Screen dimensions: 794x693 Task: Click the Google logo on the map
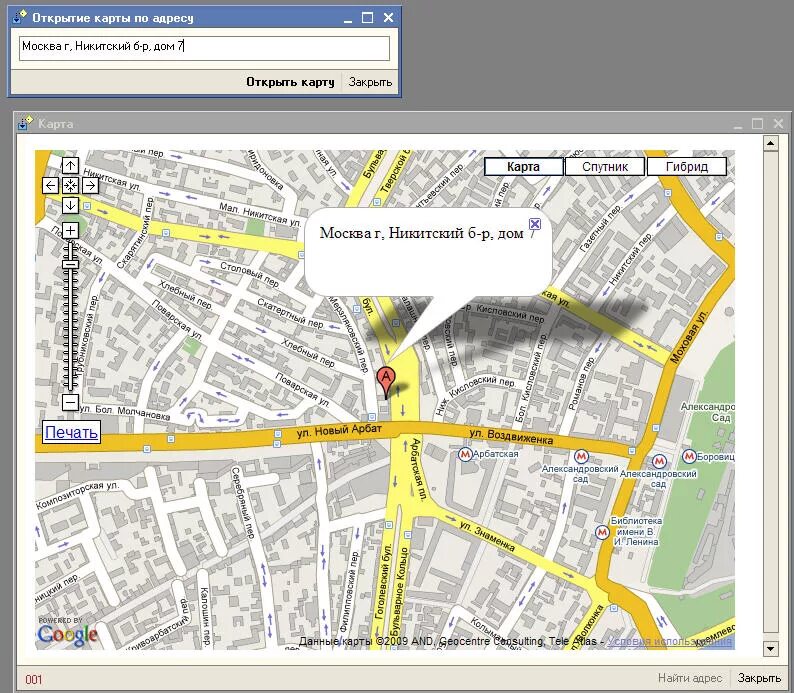(x=67, y=635)
